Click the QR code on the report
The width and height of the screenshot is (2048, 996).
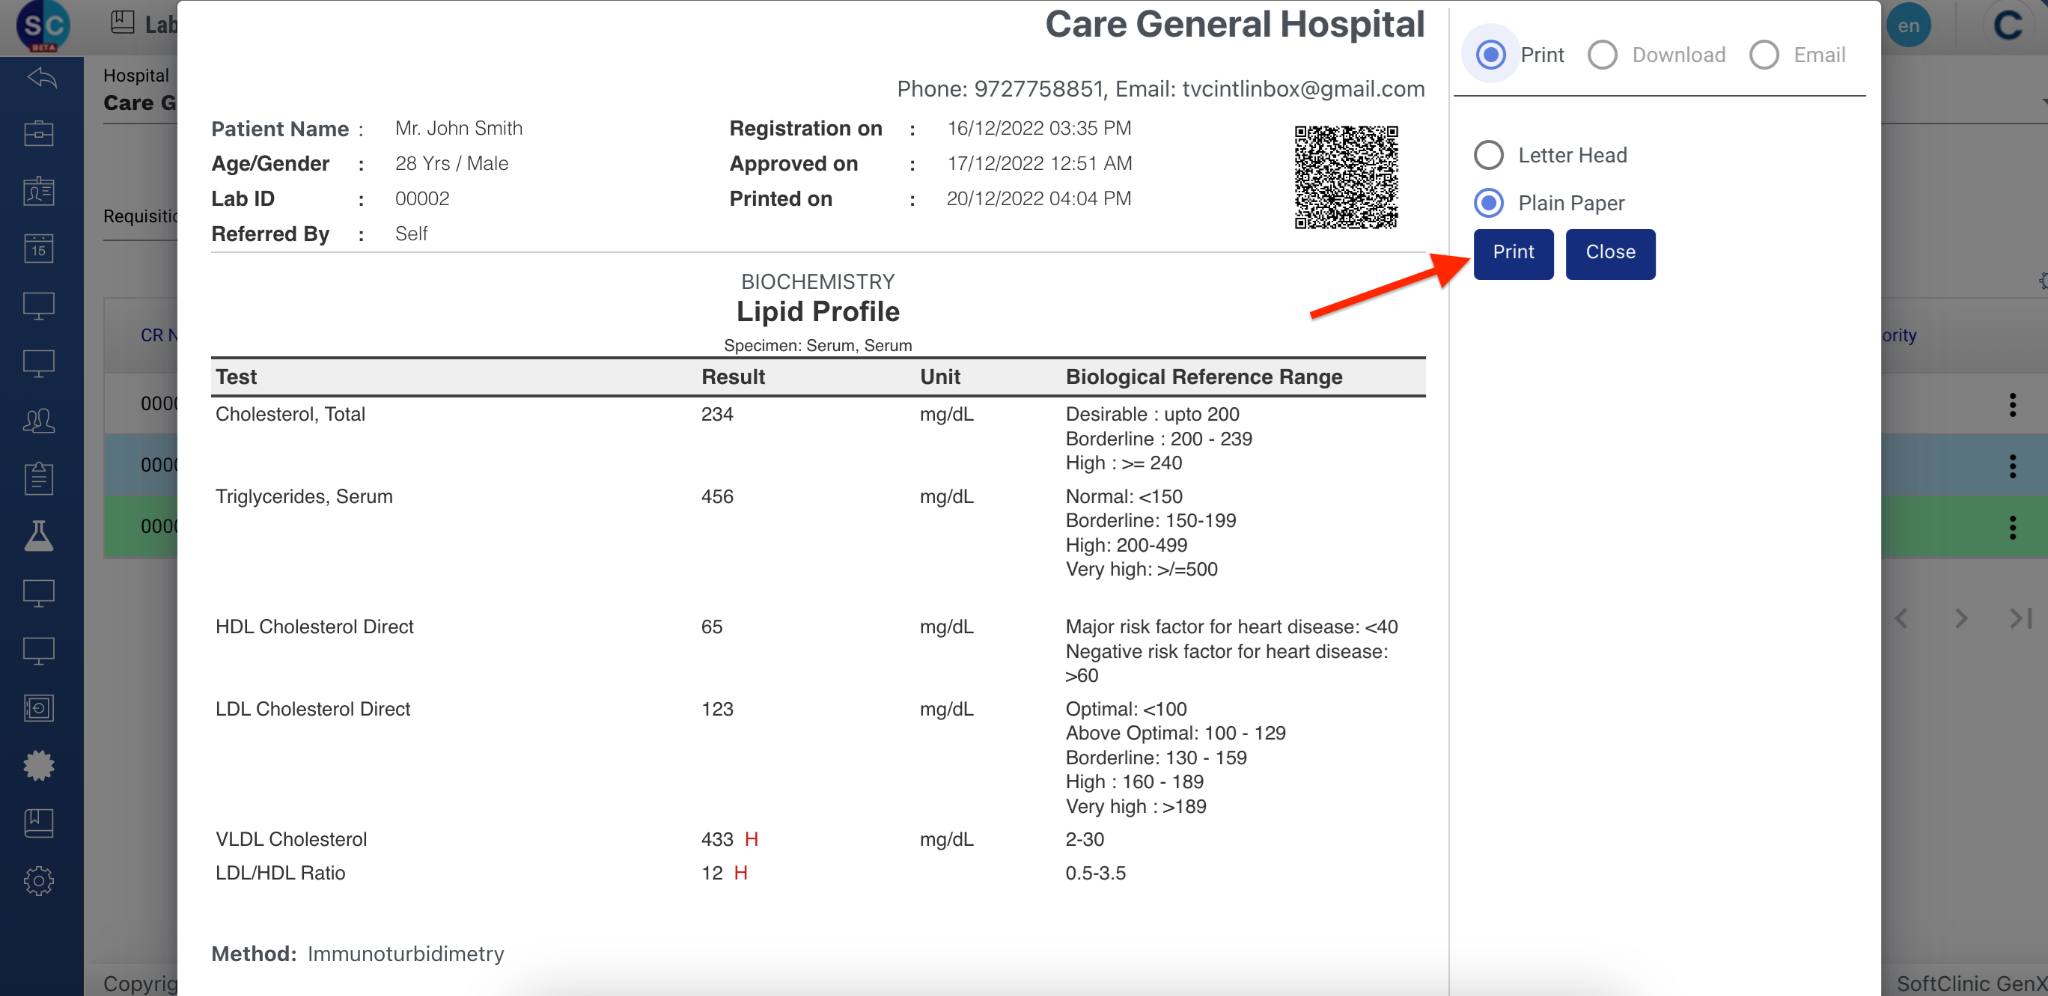point(1346,177)
